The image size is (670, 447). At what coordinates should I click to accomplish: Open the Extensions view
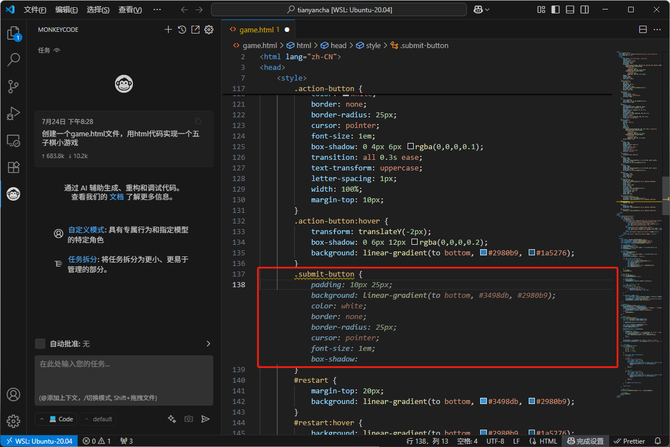[x=14, y=167]
